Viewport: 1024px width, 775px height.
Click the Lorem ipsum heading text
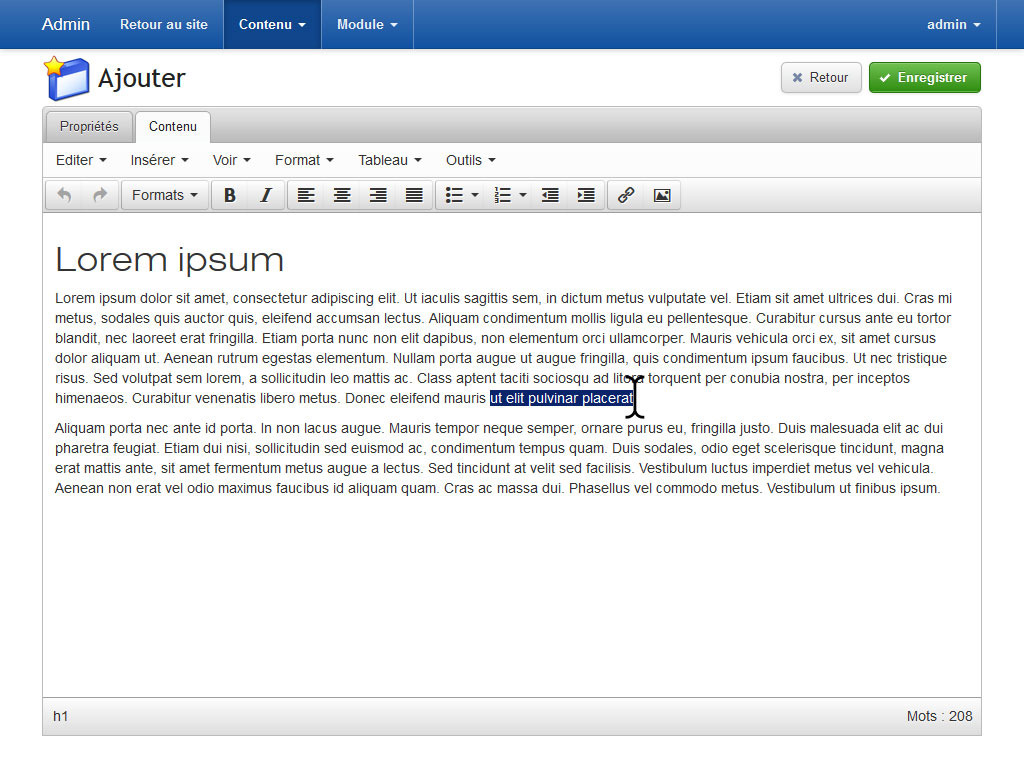[x=170, y=260]
